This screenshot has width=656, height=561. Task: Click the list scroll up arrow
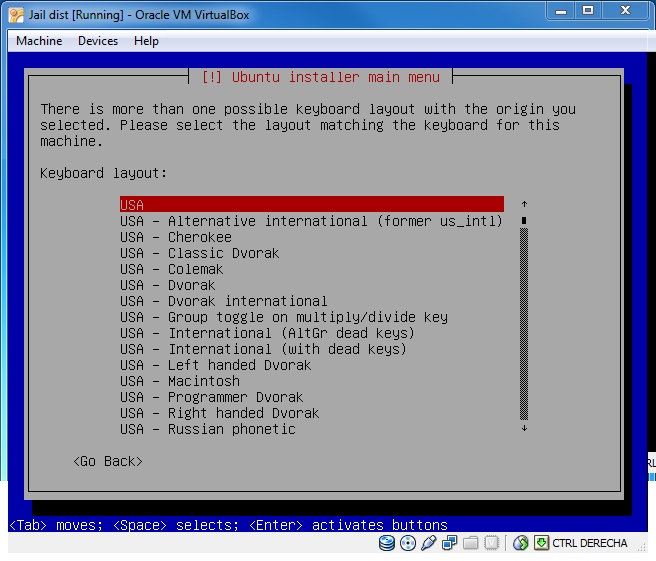click(x=524, y=204)
